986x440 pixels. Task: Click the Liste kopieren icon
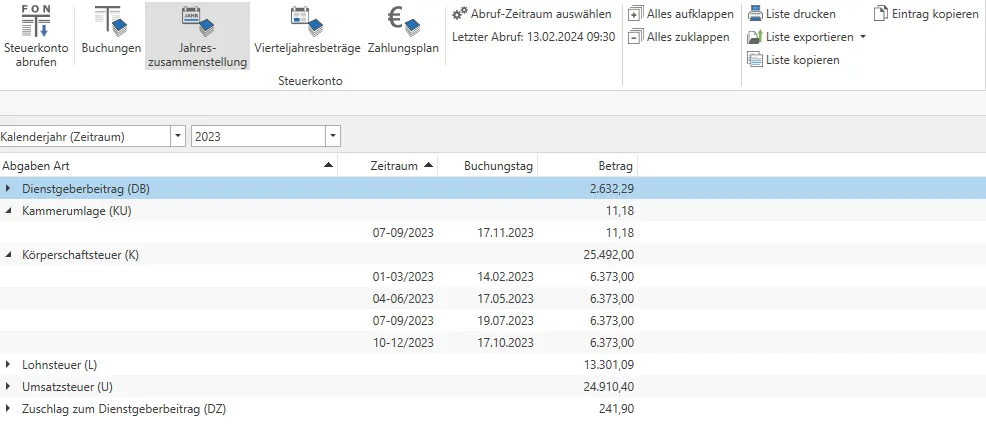(755, 60)
